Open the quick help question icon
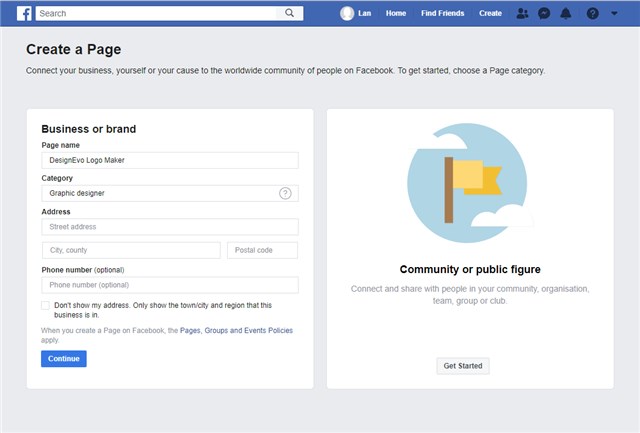The height and width of the screenshot is (433, 640). pyautogui.click(x=592, y=13)
